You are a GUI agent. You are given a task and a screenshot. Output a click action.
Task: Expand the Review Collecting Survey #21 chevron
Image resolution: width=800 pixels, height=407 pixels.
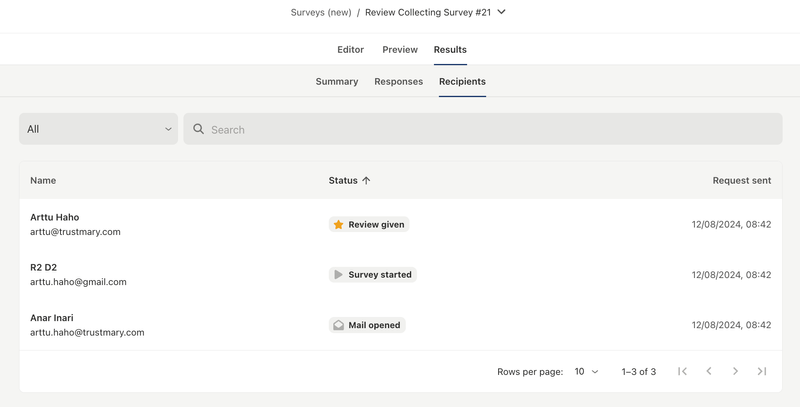[x=502, y=12]
